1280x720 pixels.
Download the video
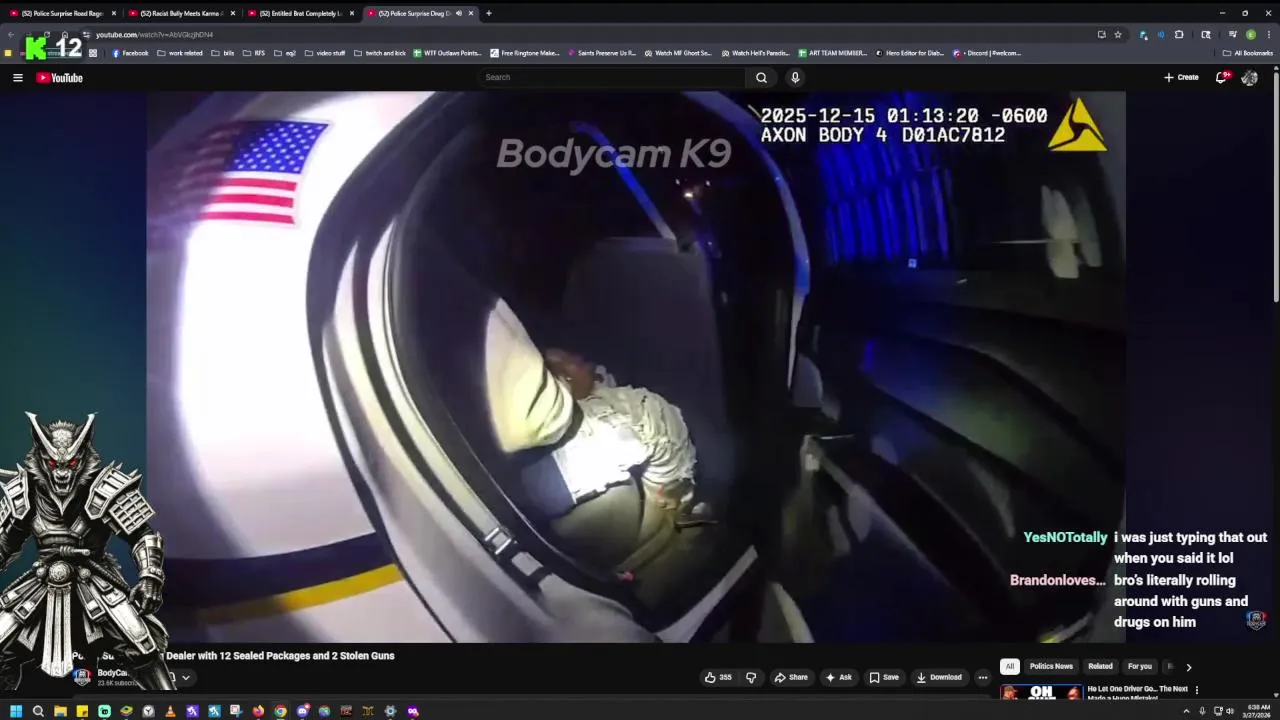(x=939, y=677)
